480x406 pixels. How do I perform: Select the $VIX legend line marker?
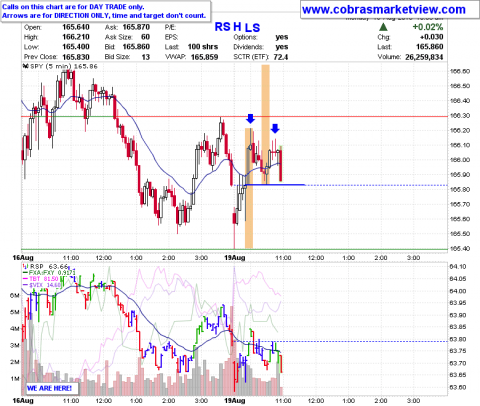pos(25,285)
